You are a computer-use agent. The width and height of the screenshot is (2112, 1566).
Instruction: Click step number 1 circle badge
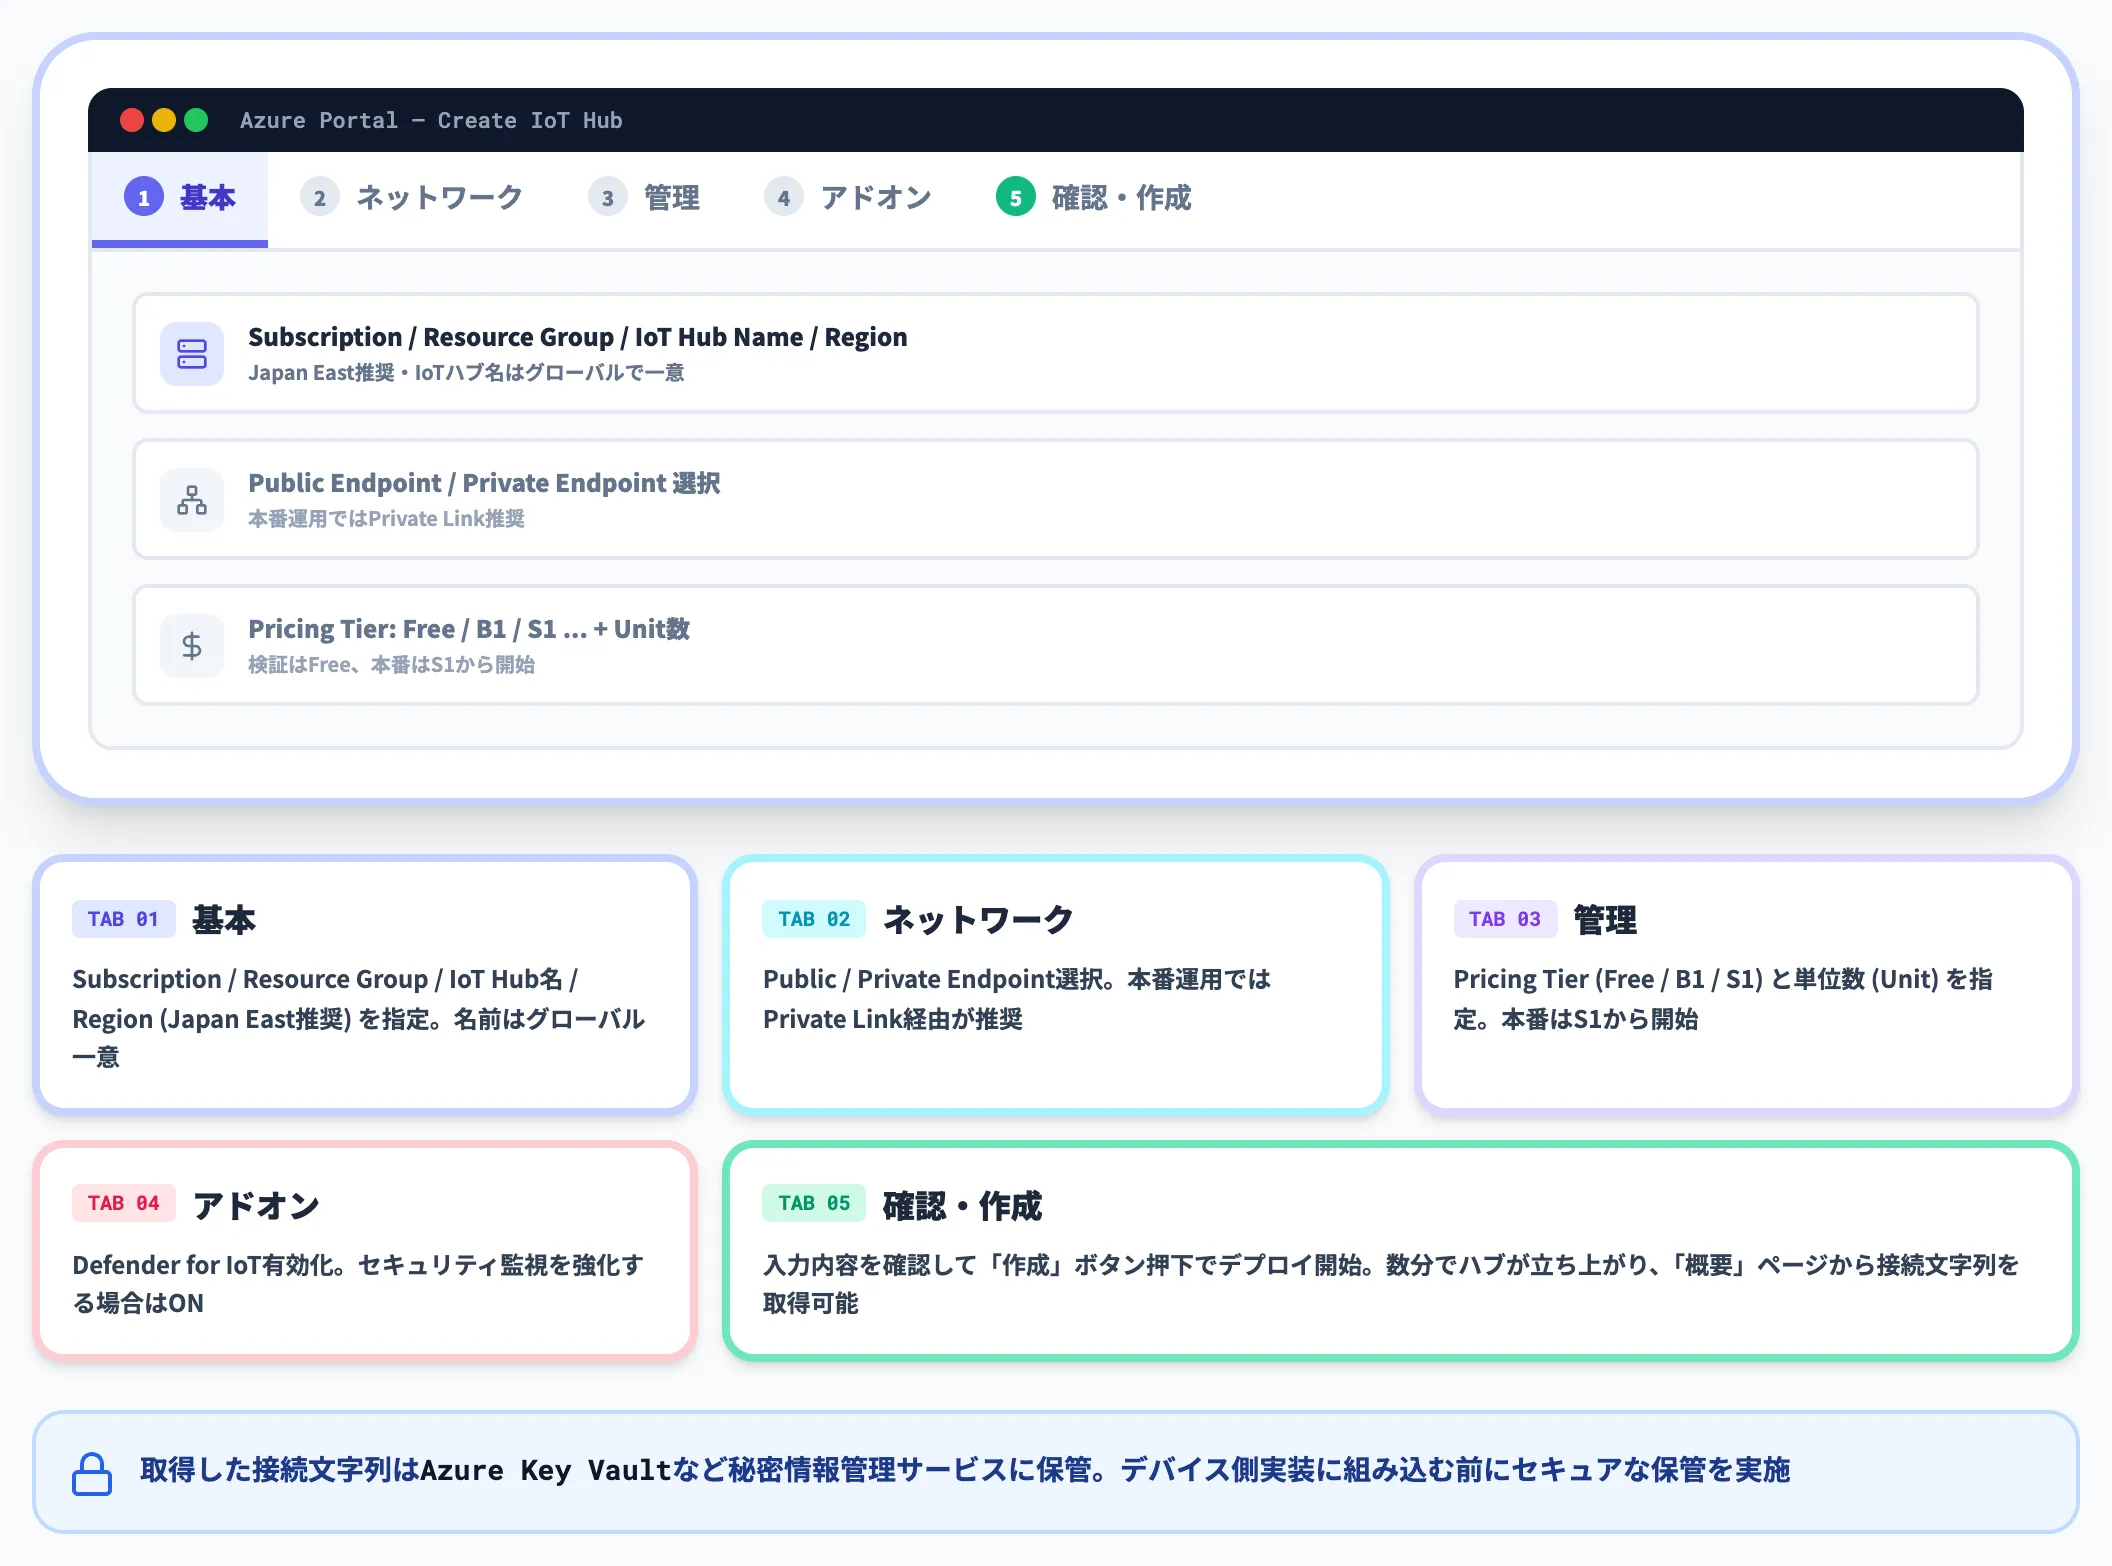144,197
